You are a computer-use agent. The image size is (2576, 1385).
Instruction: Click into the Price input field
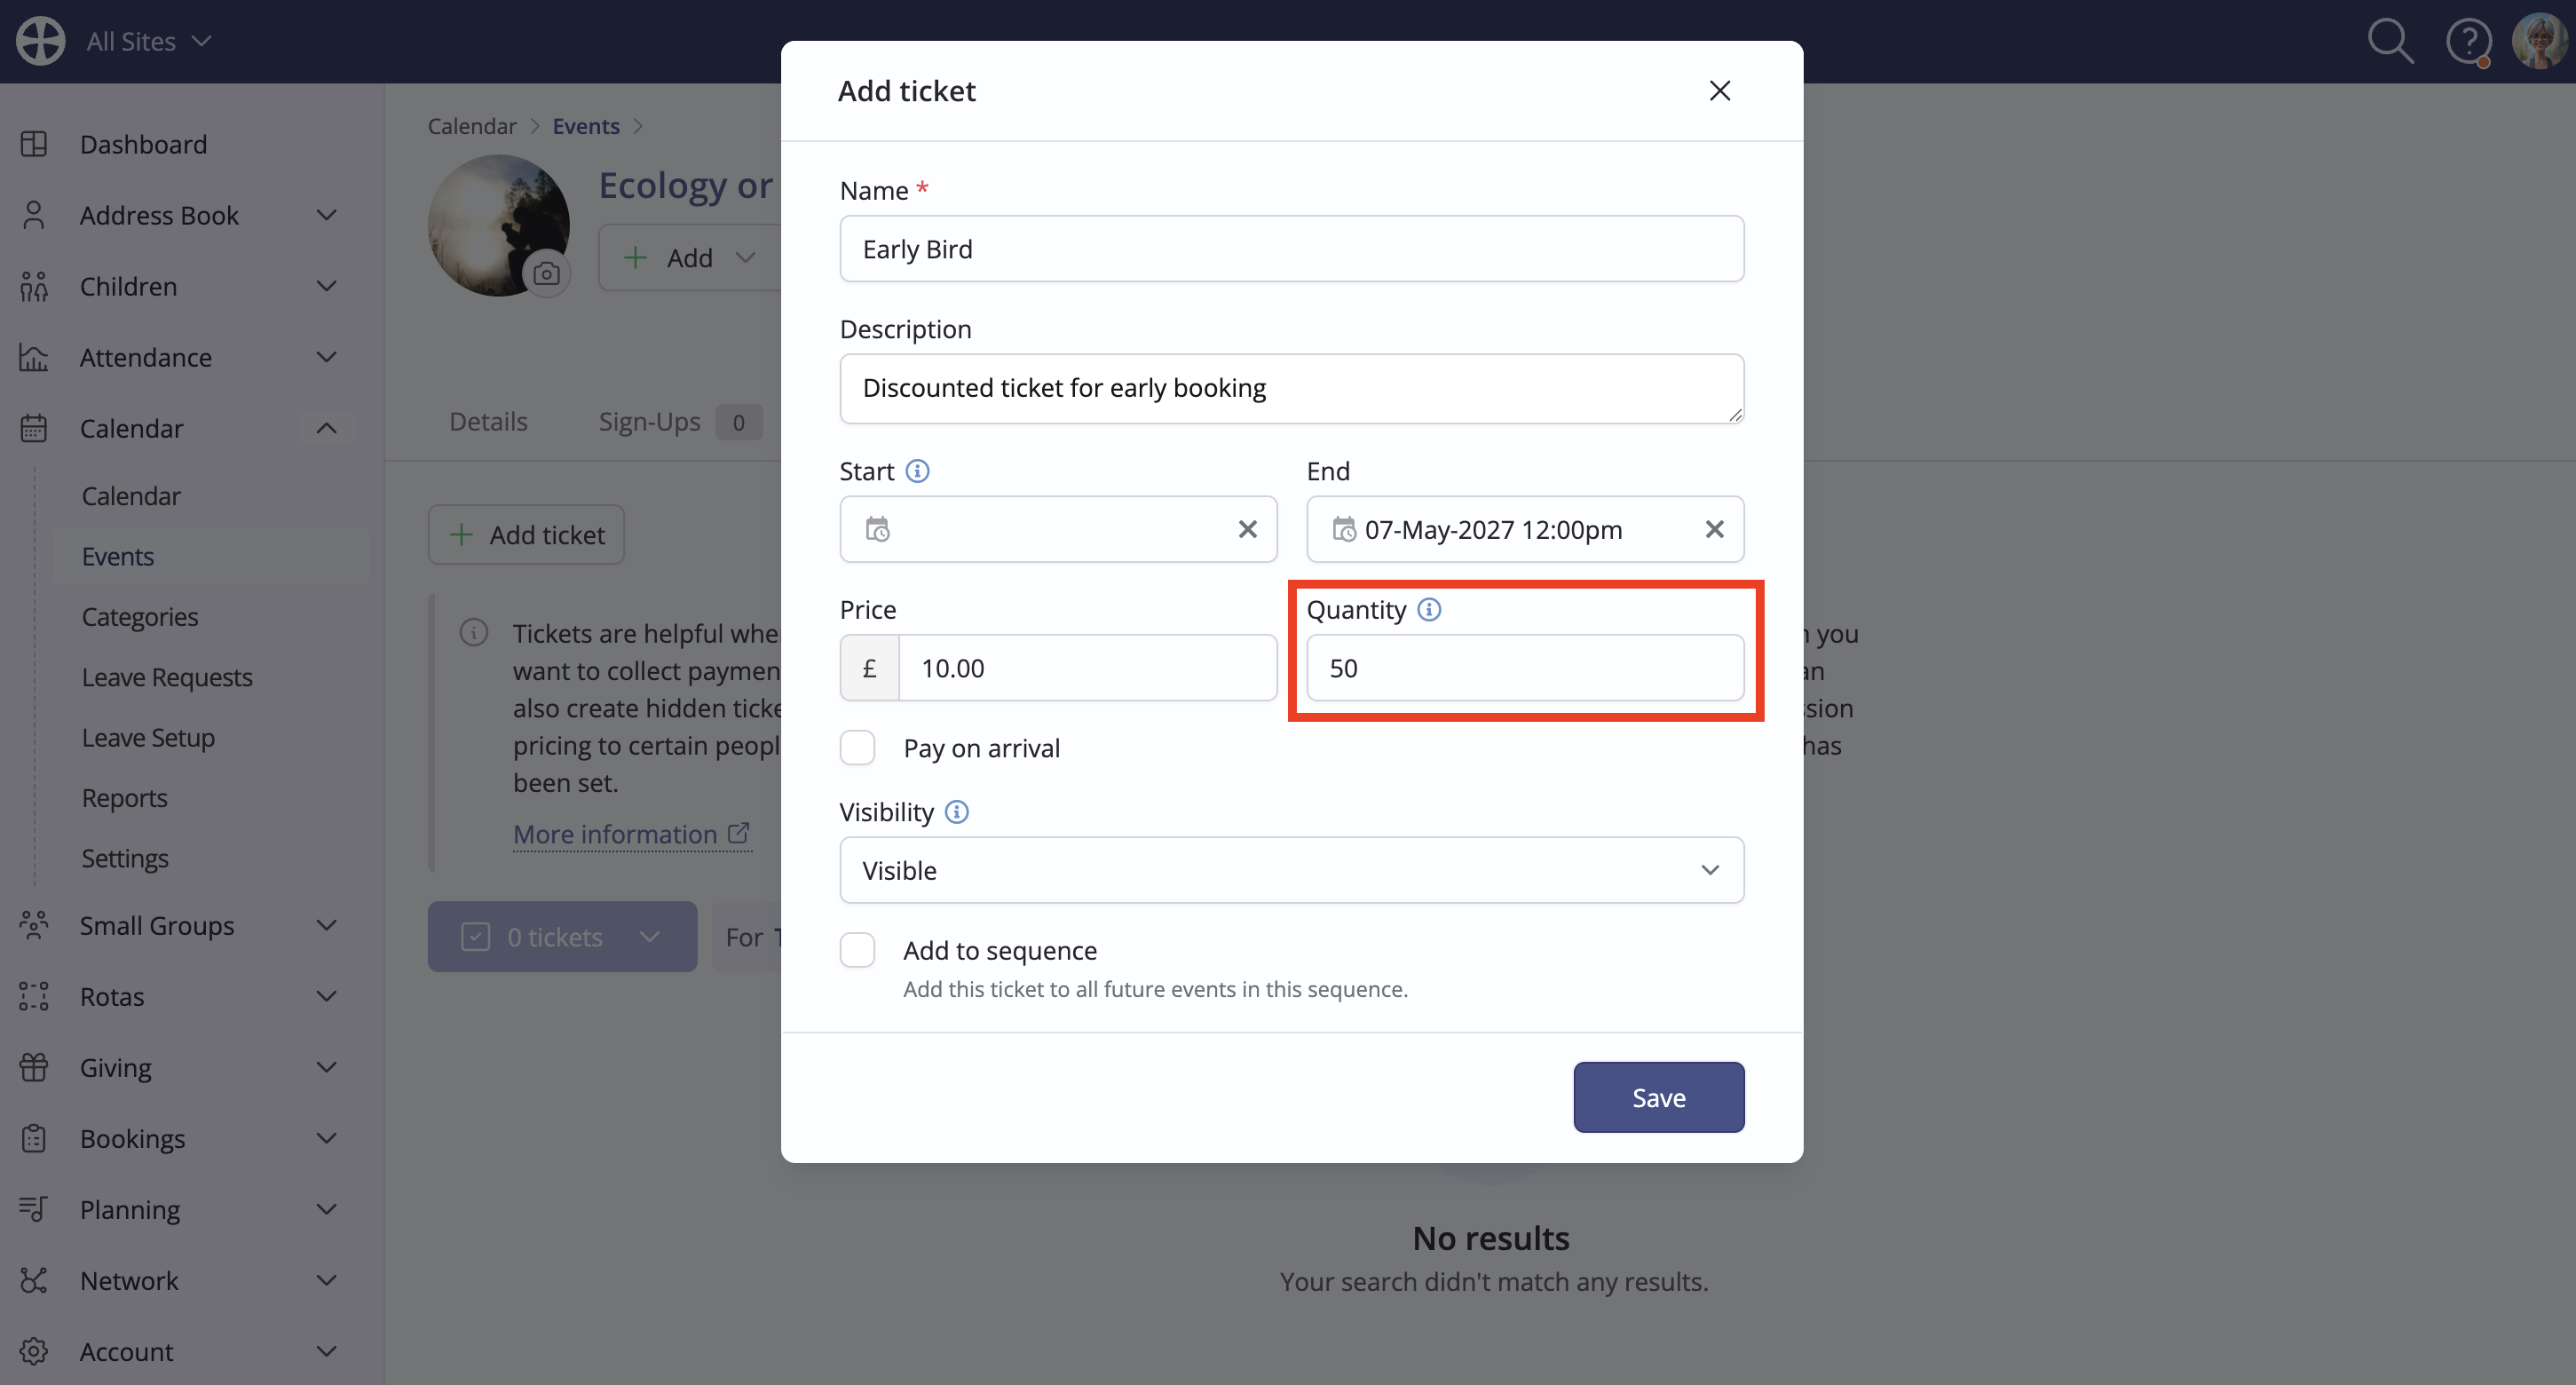click(1087, 668)
